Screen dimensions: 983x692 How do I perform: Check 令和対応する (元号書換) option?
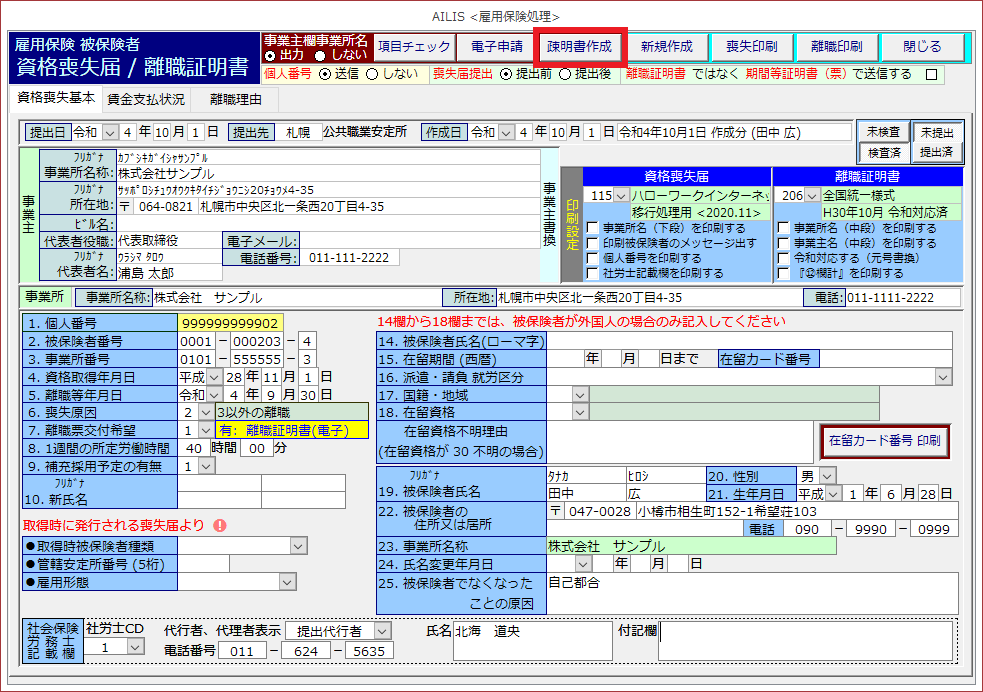(785, 258)
